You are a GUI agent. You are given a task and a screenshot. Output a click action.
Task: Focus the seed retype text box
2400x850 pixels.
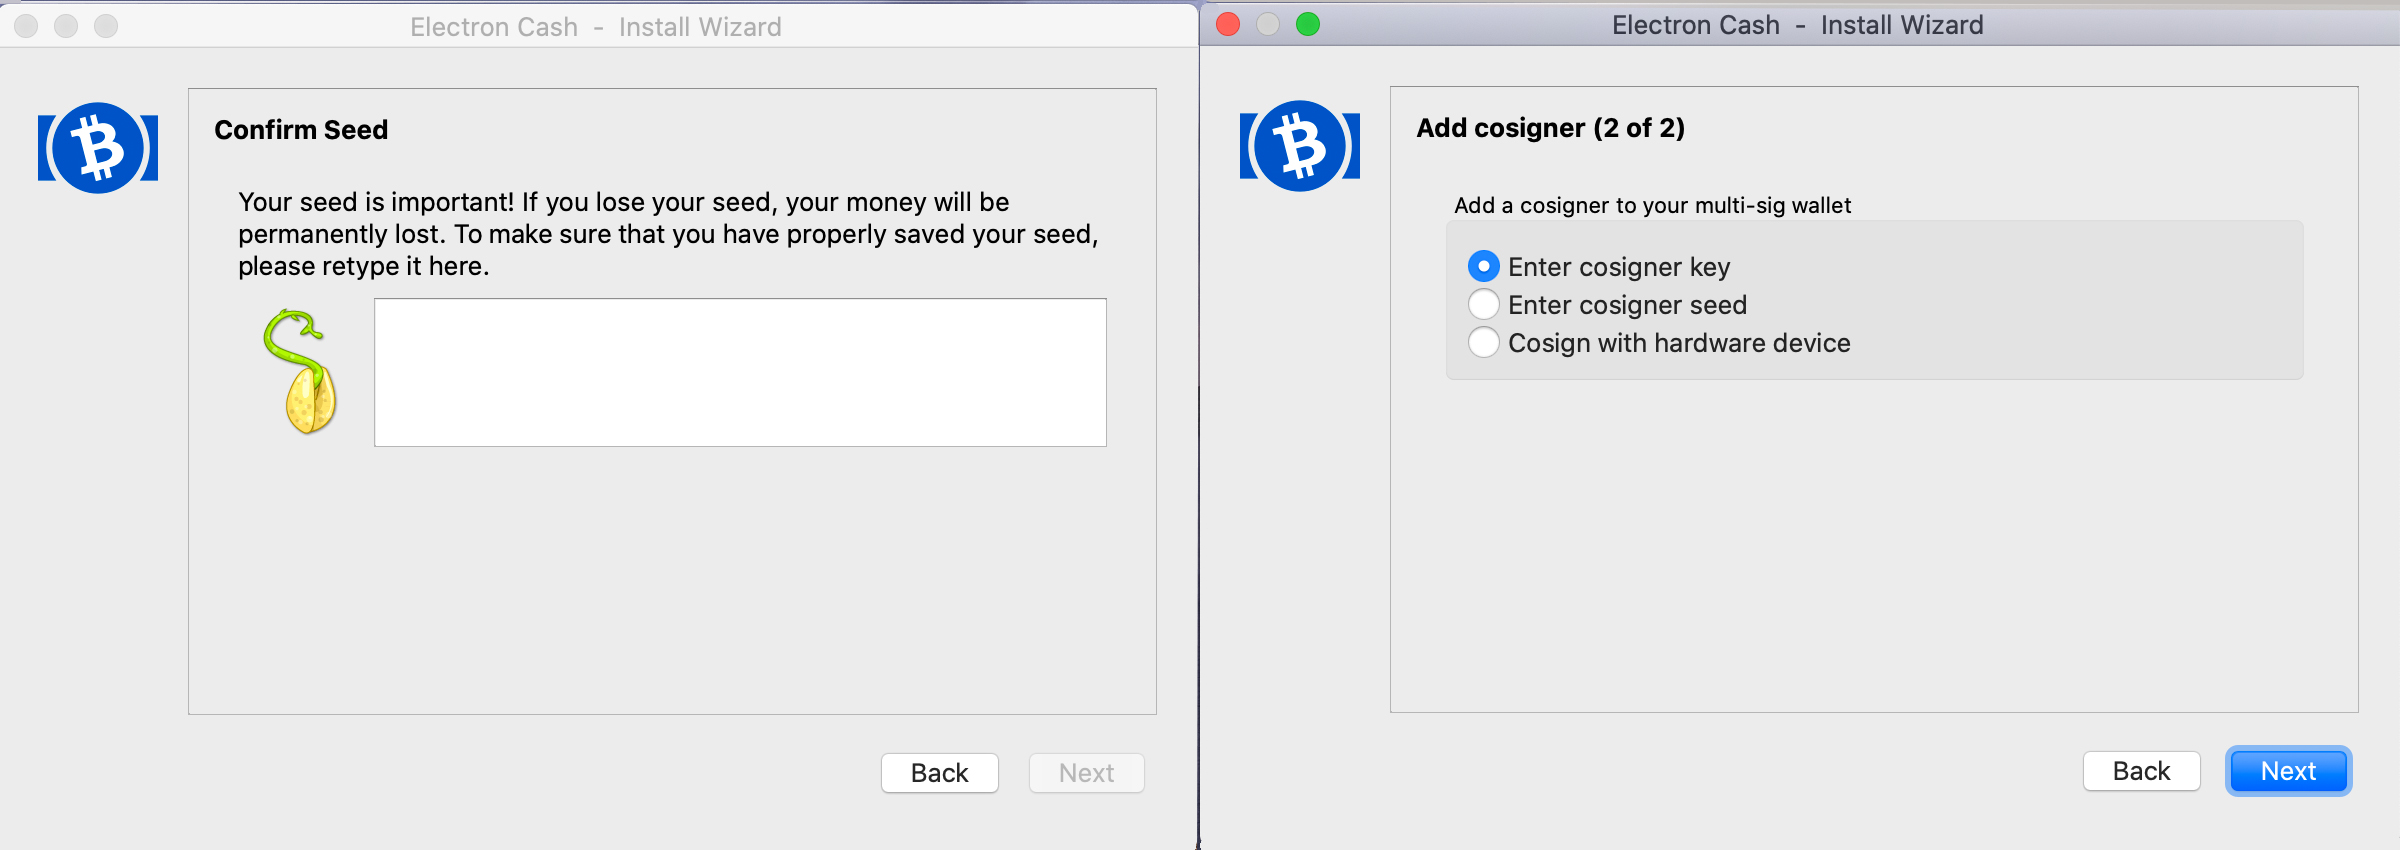(740, 372)
